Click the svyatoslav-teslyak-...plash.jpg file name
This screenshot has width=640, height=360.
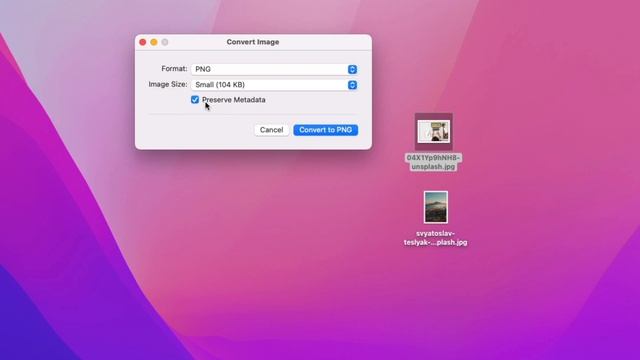click(436, 238)
